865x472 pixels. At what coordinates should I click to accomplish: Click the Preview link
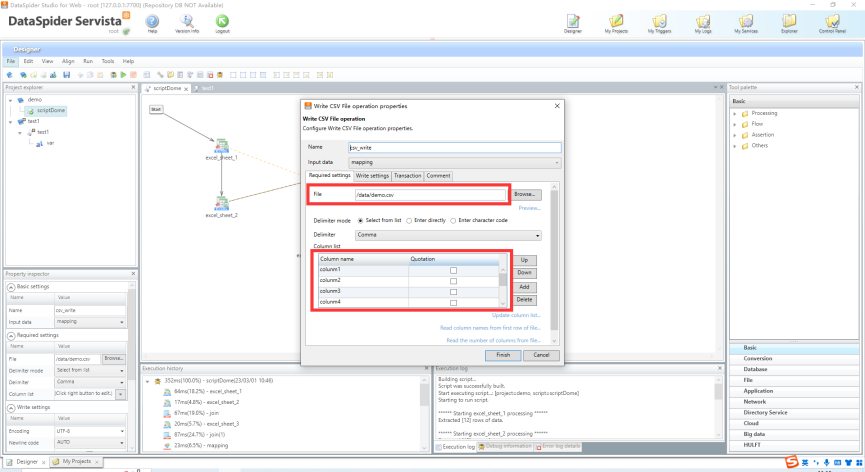click(x=529, y=208)
